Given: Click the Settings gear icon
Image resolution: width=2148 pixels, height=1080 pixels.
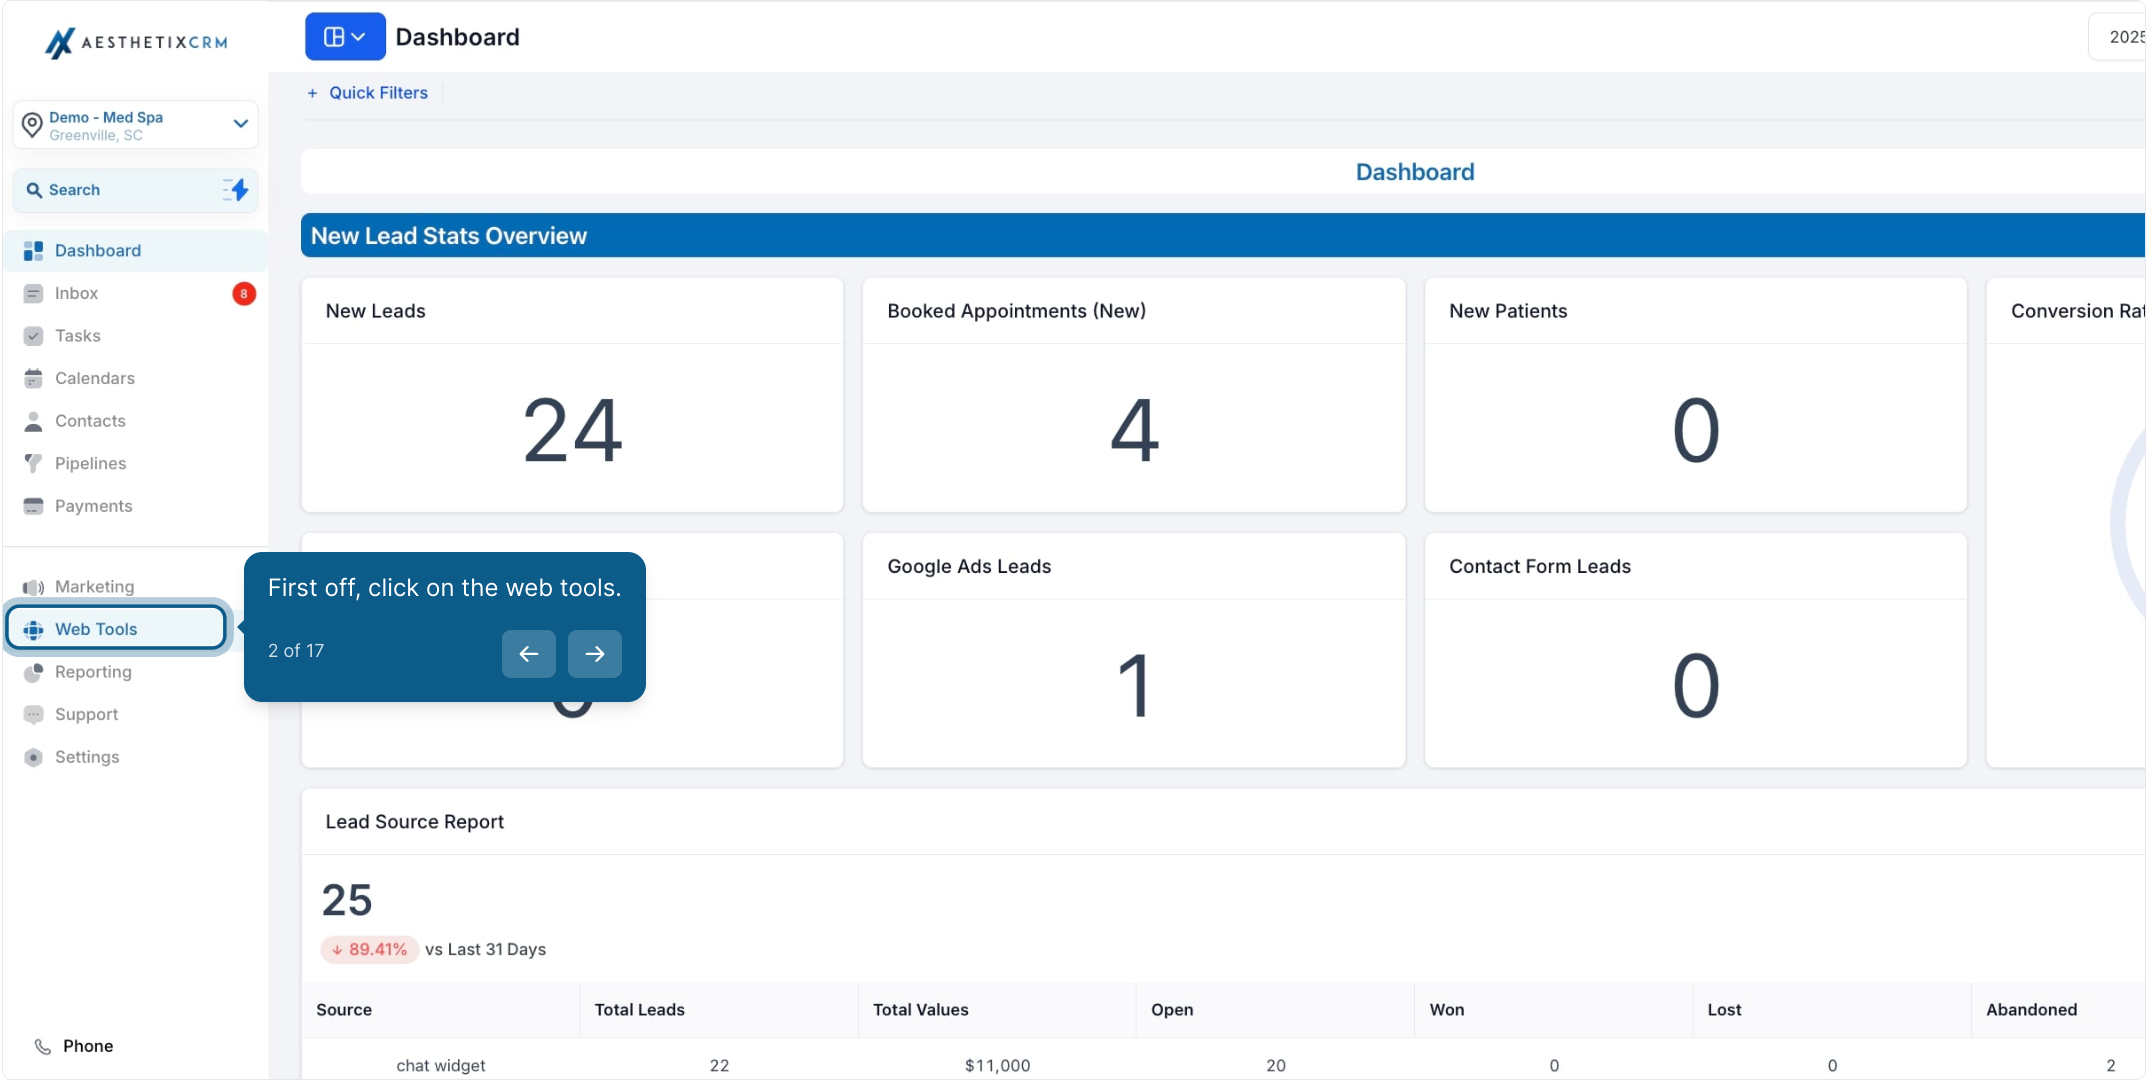Looking at the screenshot, I should 33,757.
